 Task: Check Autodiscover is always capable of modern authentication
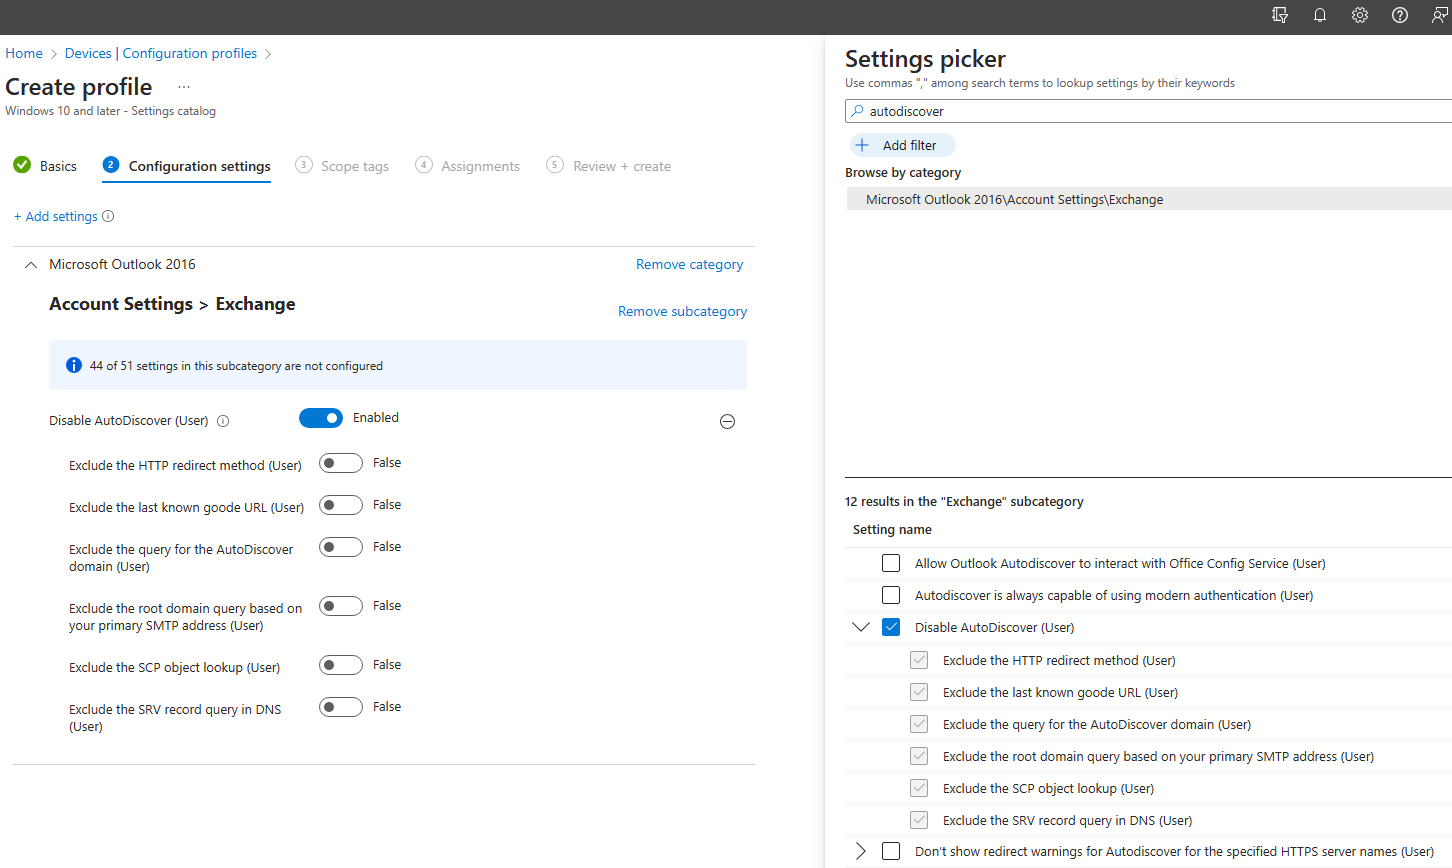click(x=891, y=595)
